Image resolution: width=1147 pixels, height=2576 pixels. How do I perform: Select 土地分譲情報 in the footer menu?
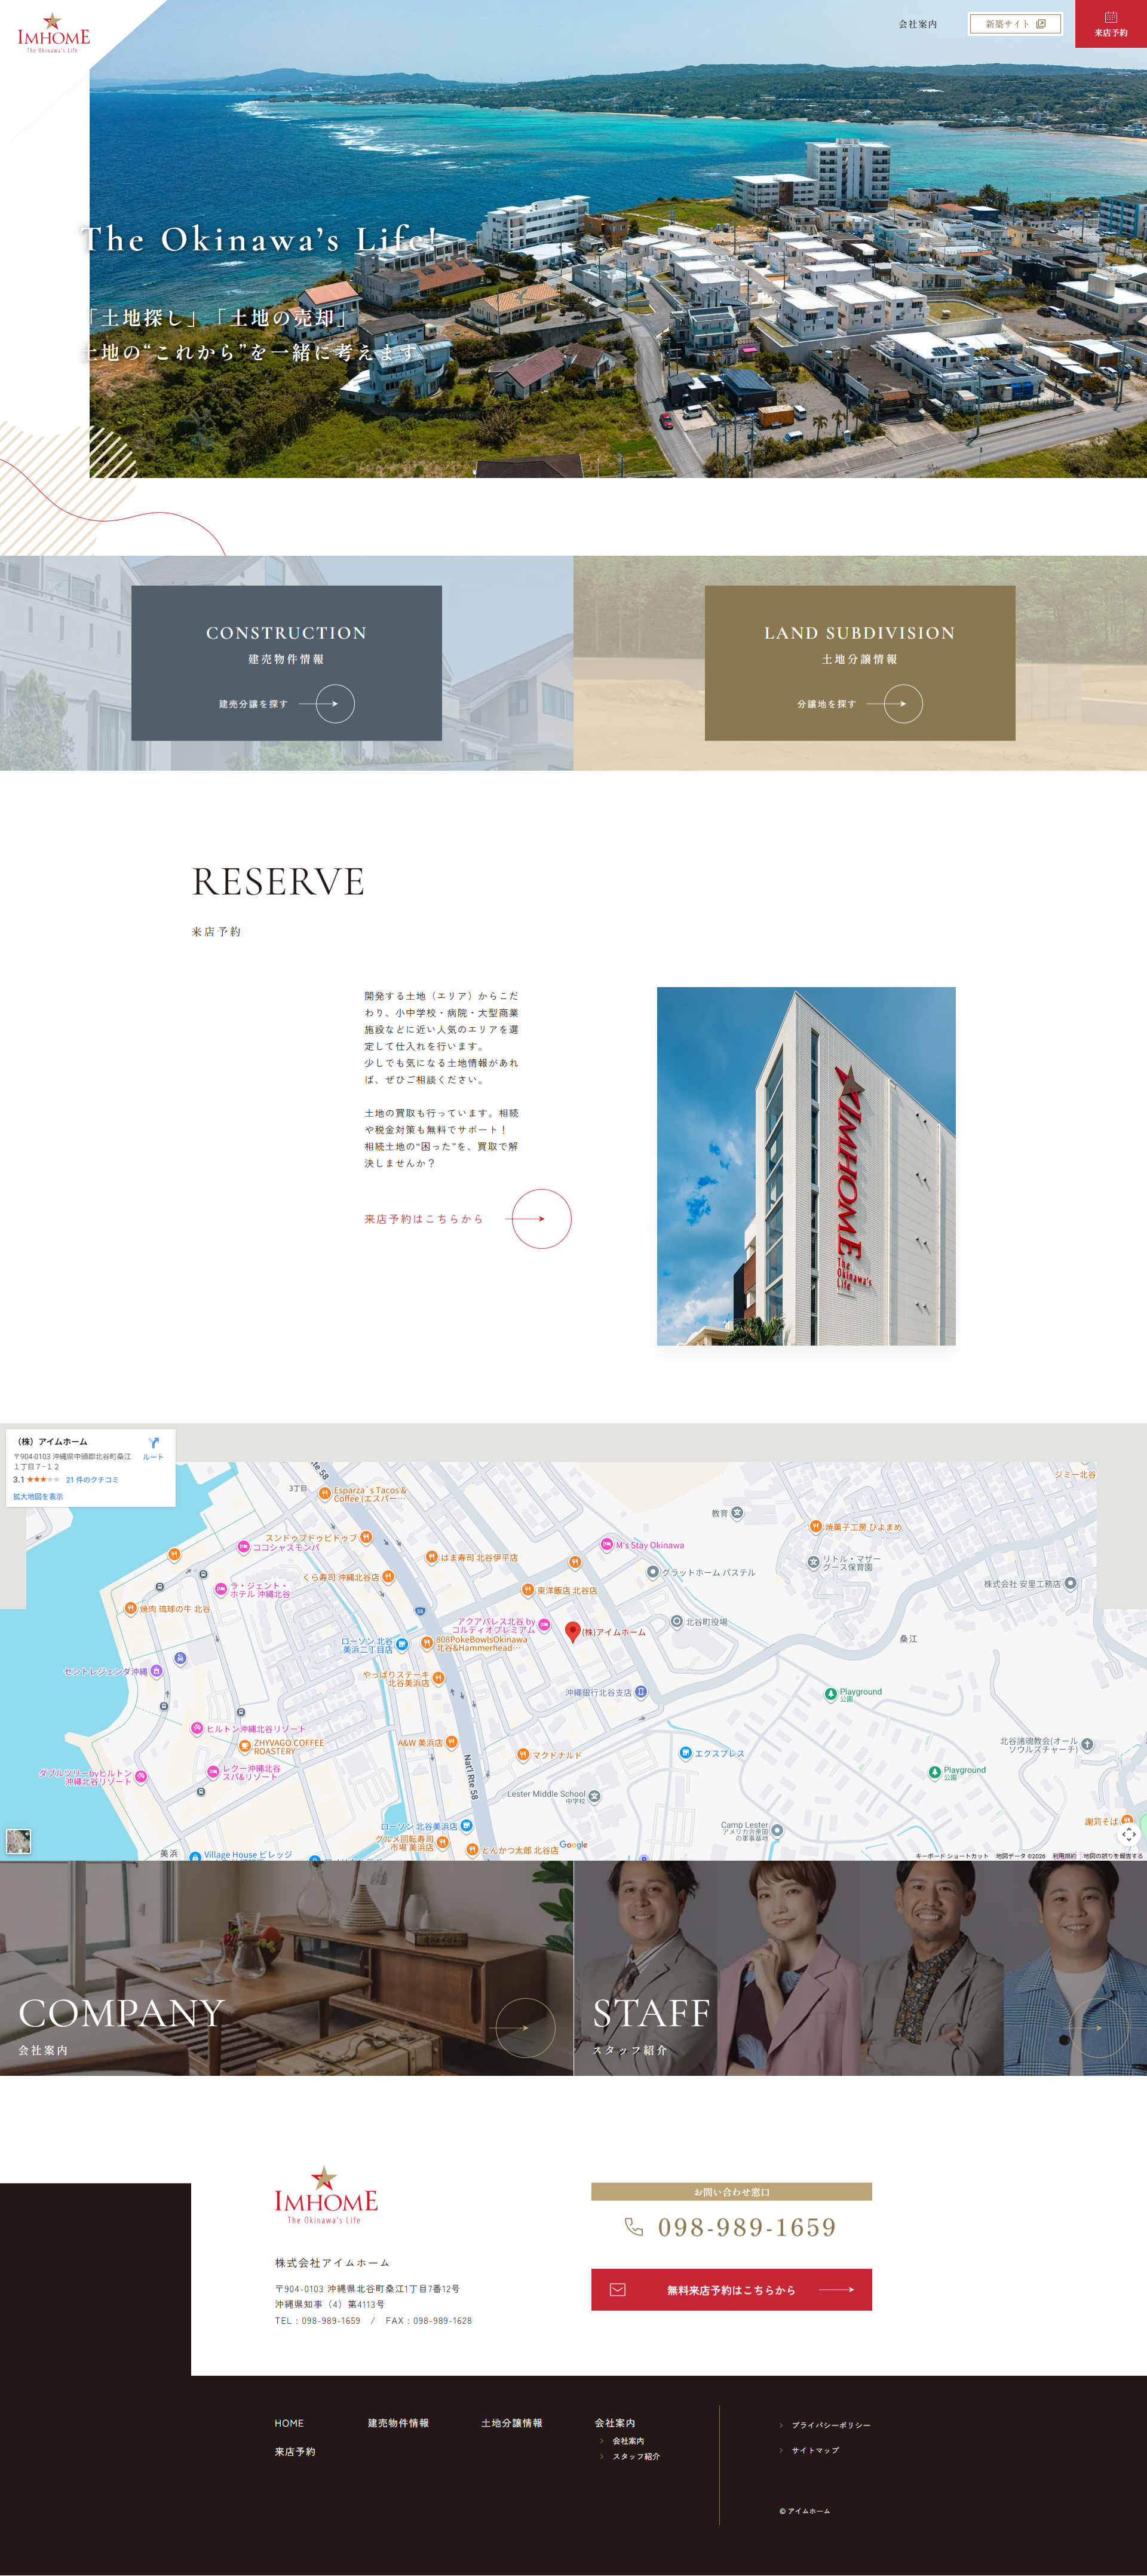pos(512,2423)
